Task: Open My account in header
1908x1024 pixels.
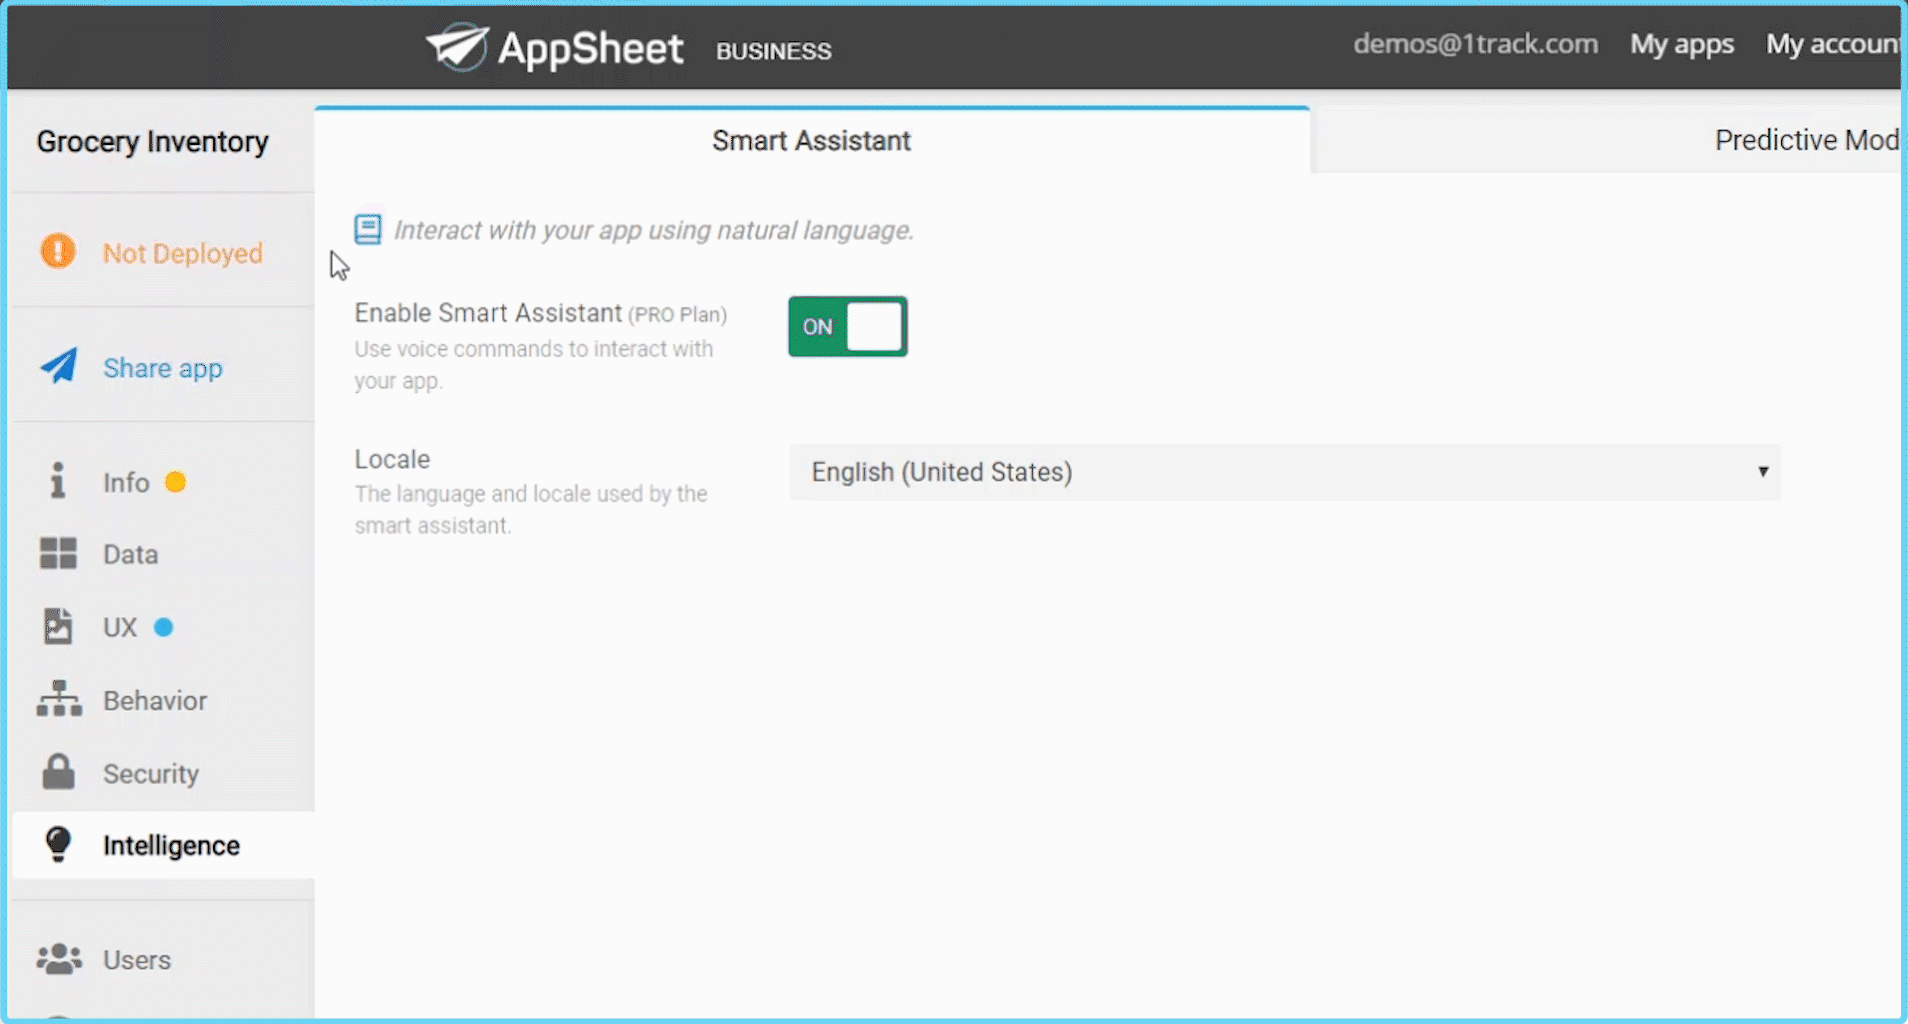Action: pyautogui.click(x=1833, y=44)
